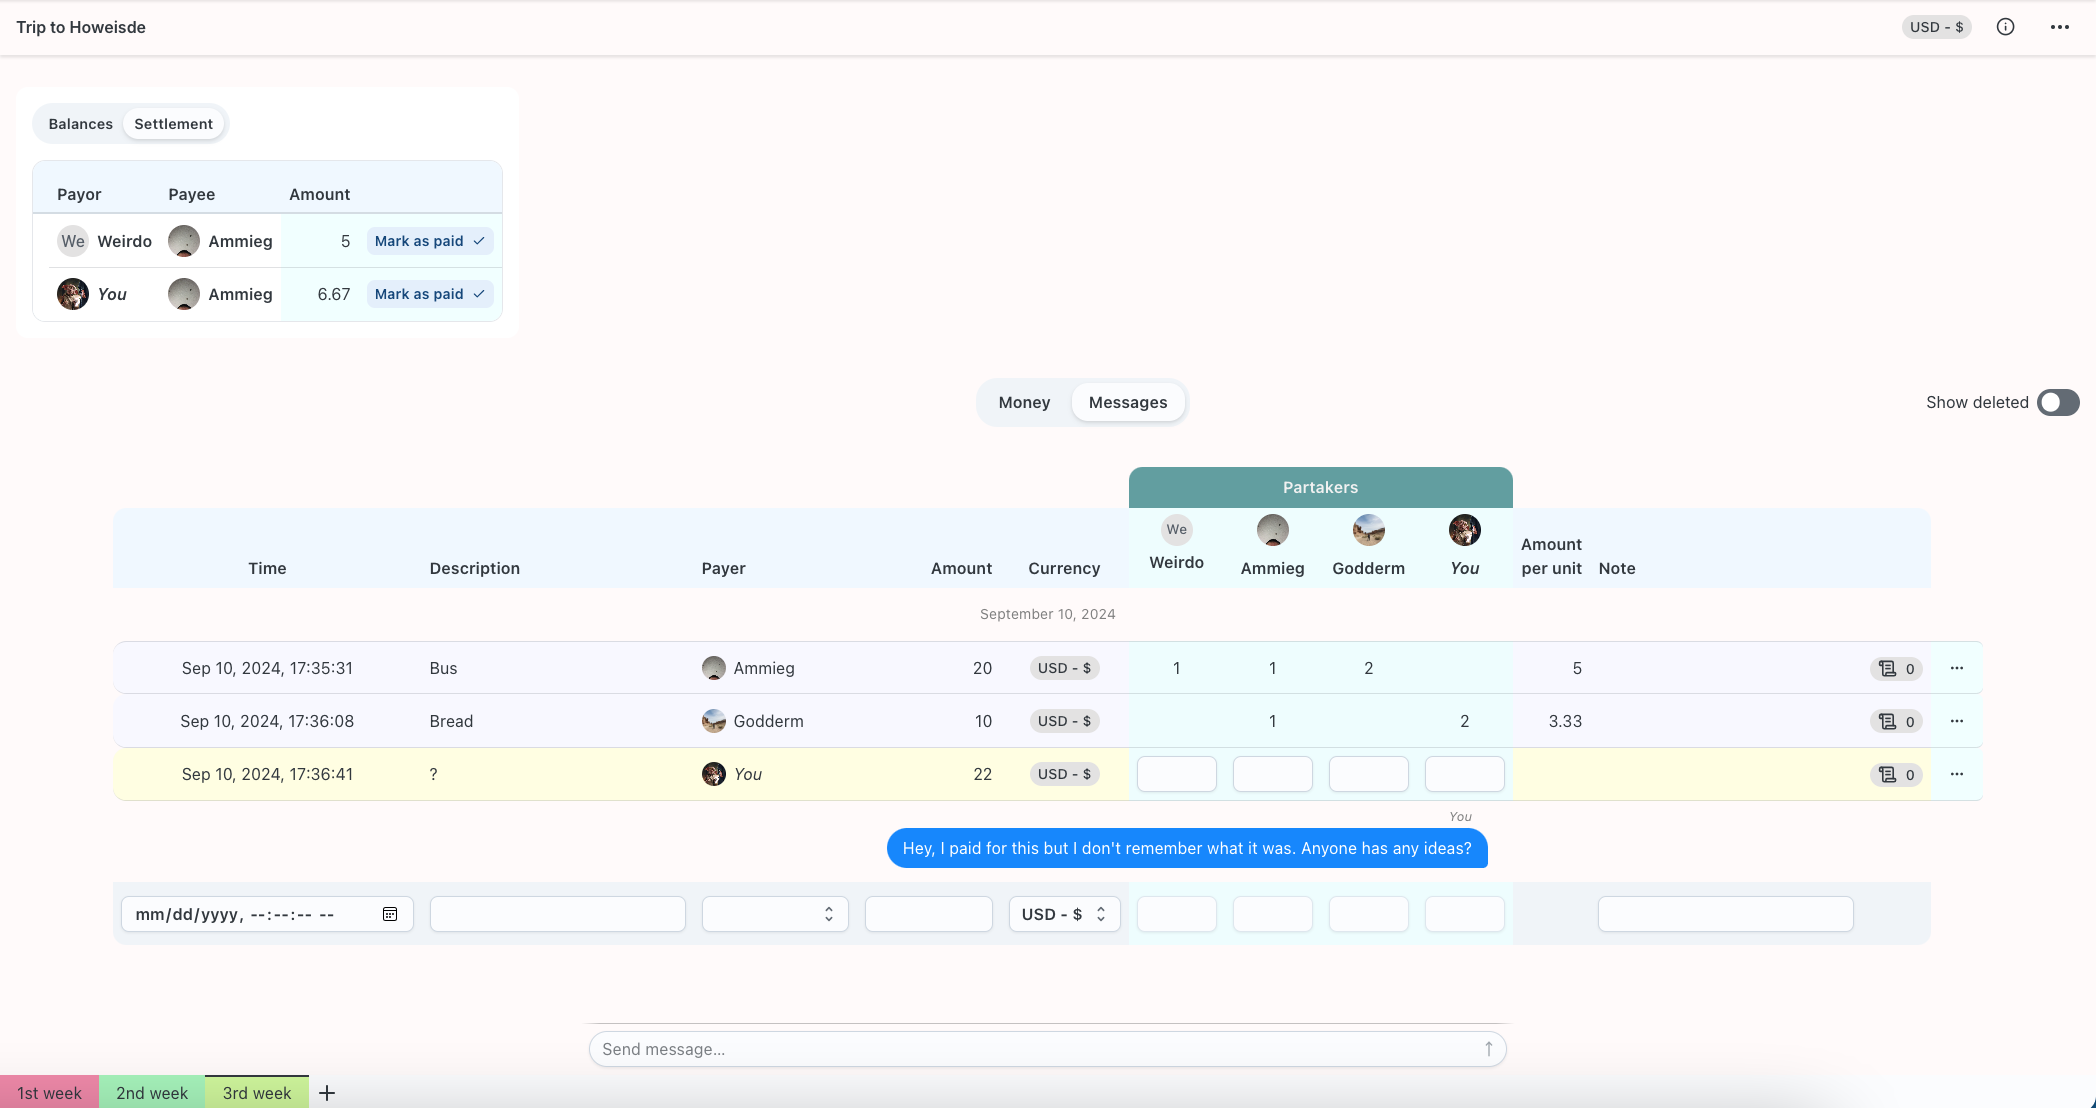Open Bread row comments icon
Viewport: 2096px width, 1108px height.
(1895, 721)
